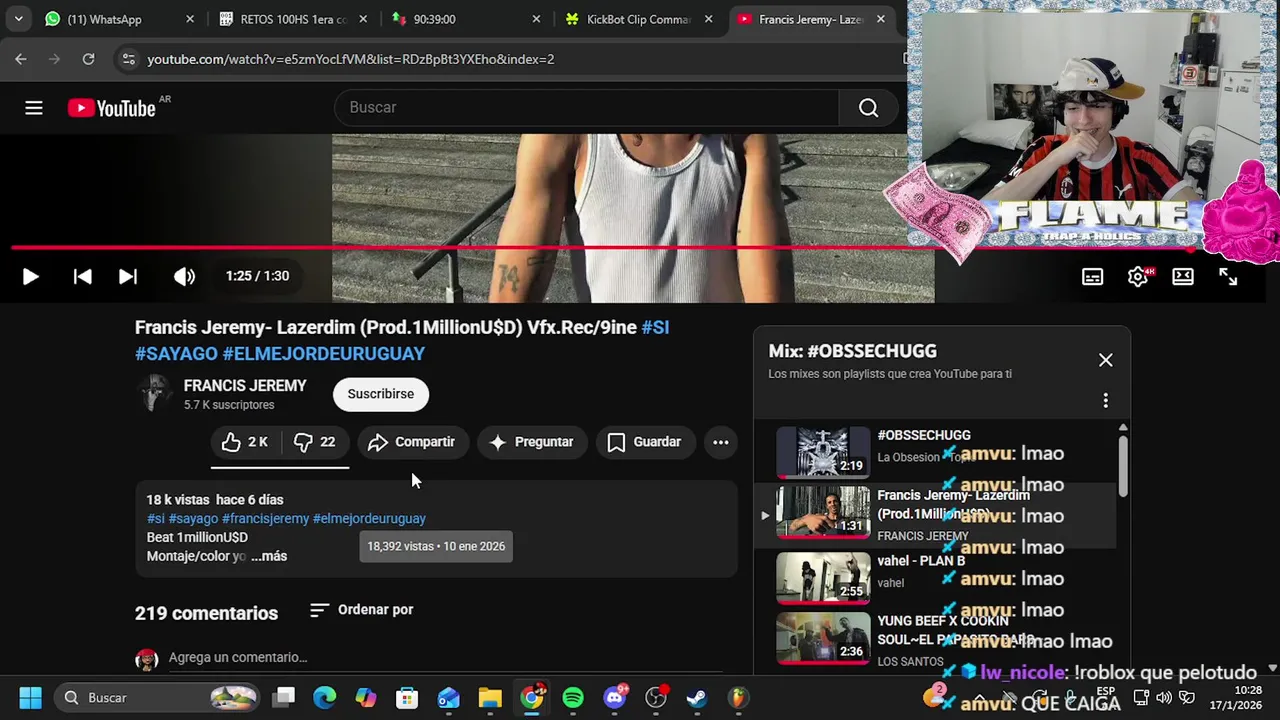Viewport: 1280px width, 720px height.
Task: Go back with the browser back arrow
Action: pyautogui.click(x=21, y=59)
